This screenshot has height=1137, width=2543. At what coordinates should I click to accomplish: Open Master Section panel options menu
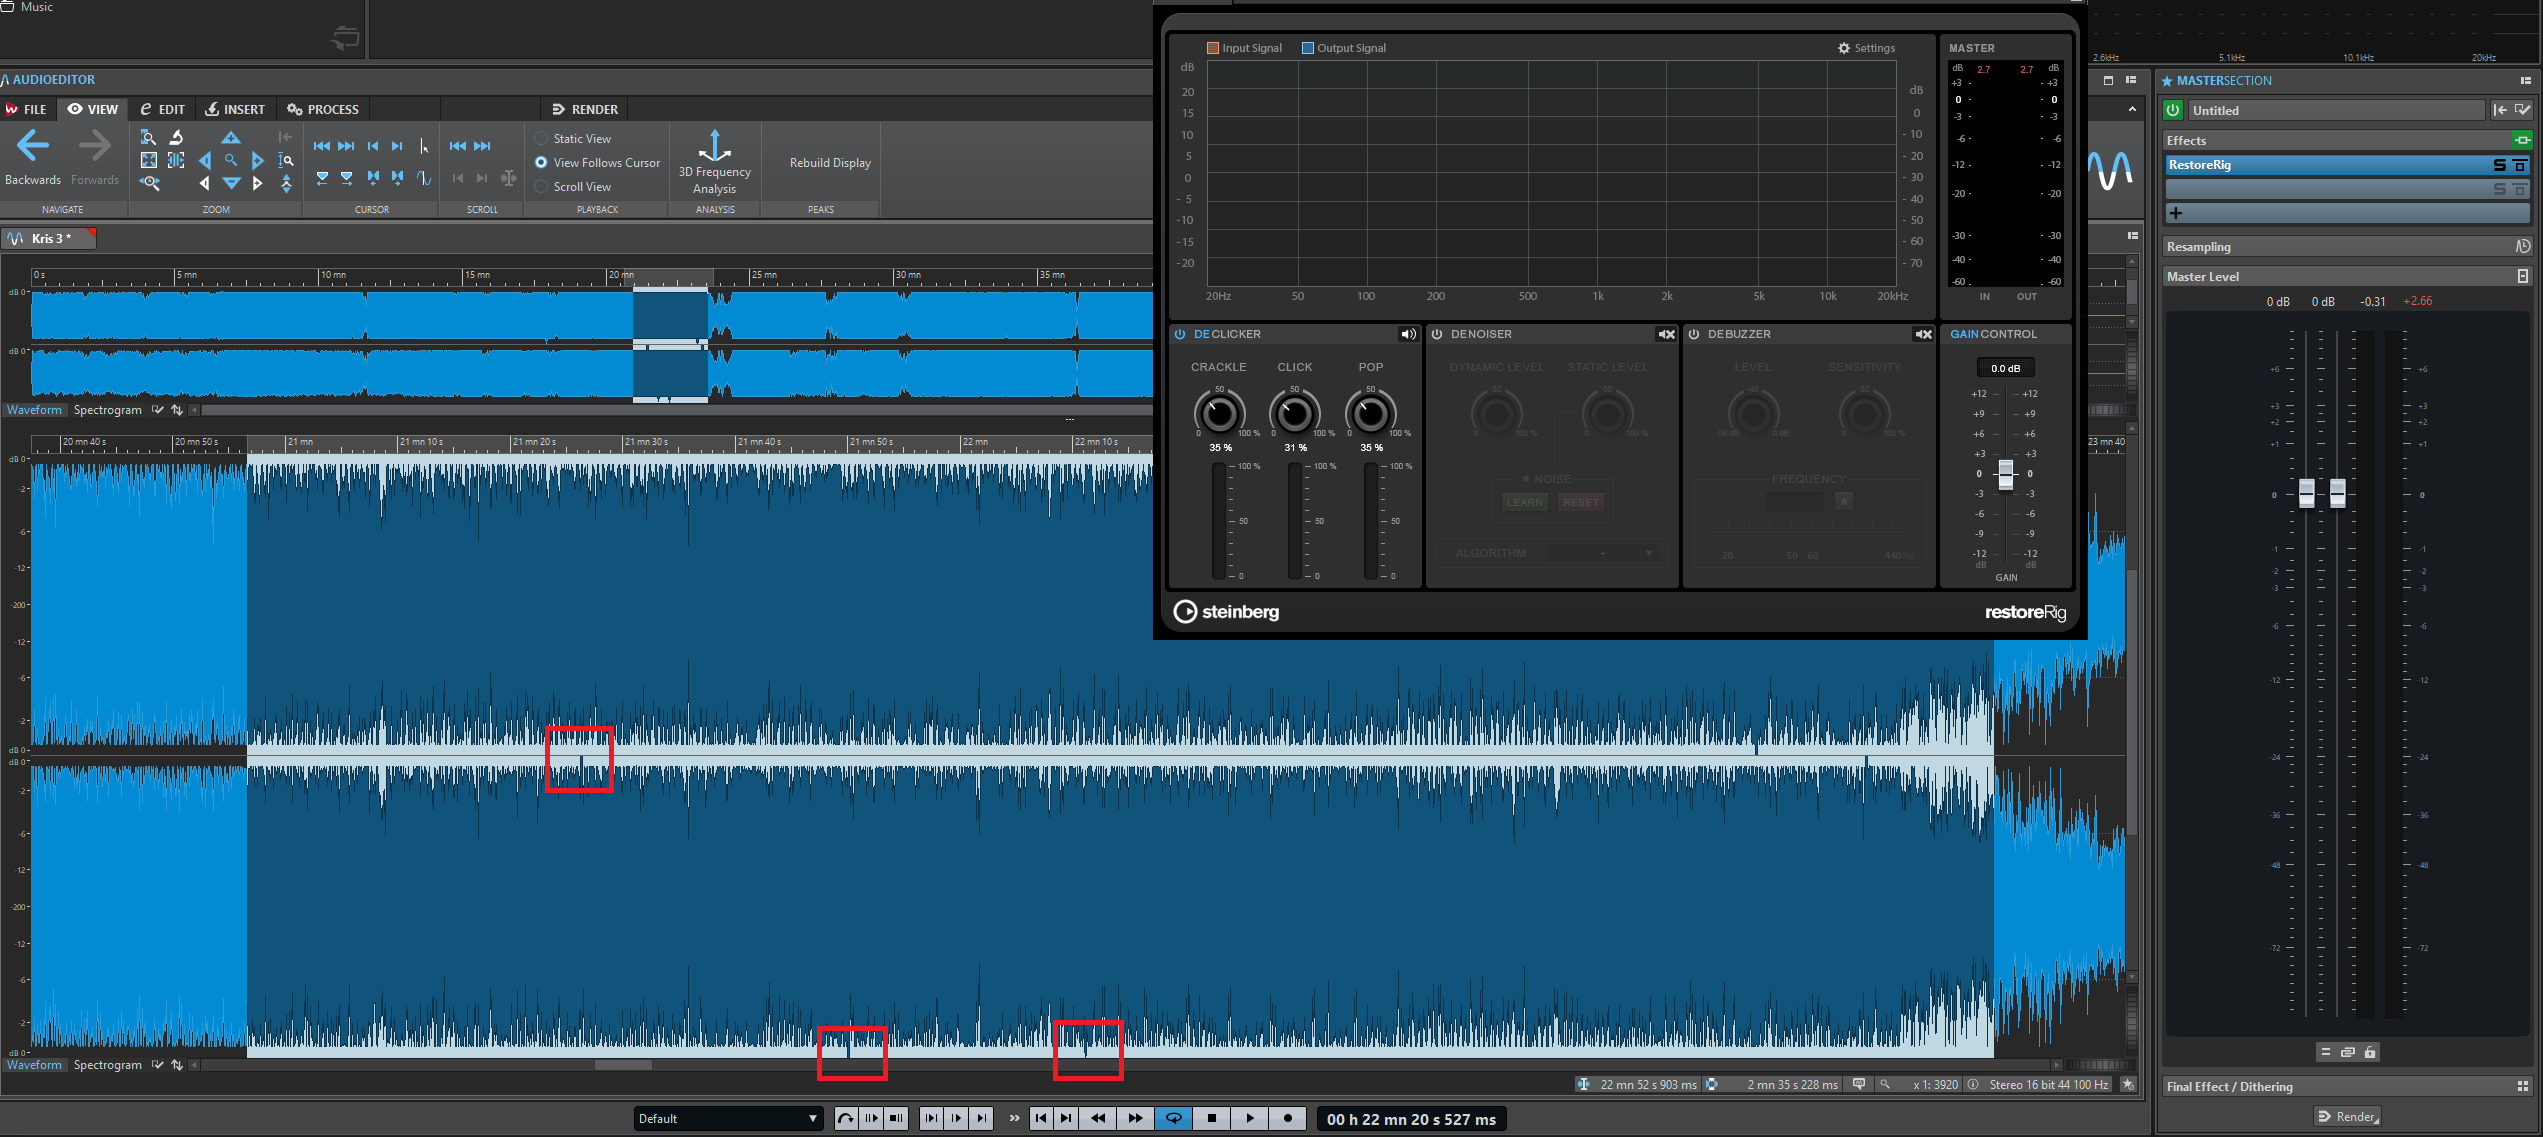[2526, 80]
